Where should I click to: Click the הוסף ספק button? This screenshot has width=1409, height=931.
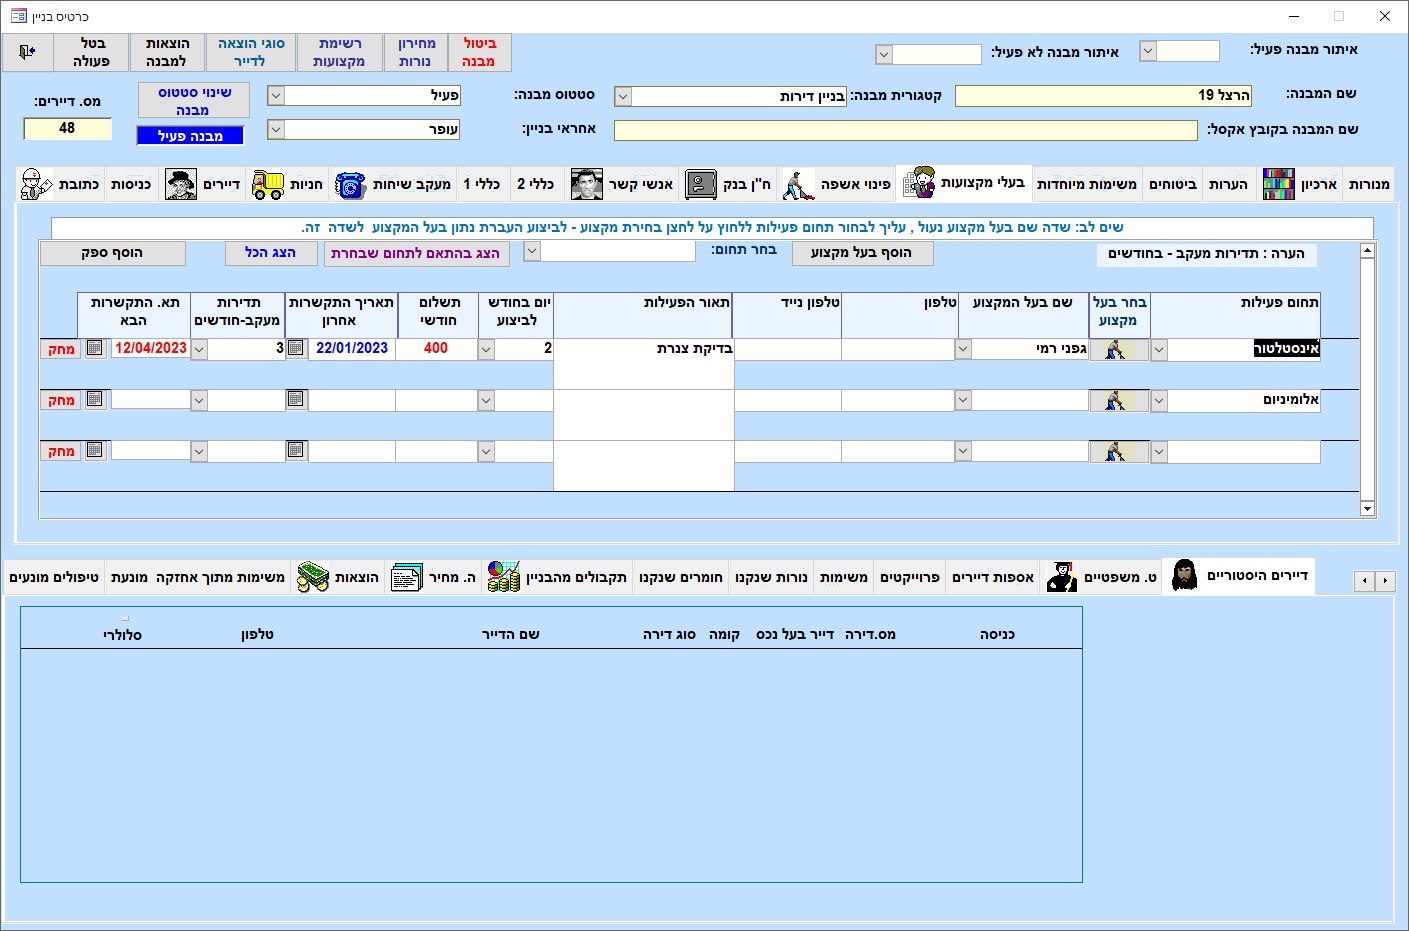pos(112,253)
